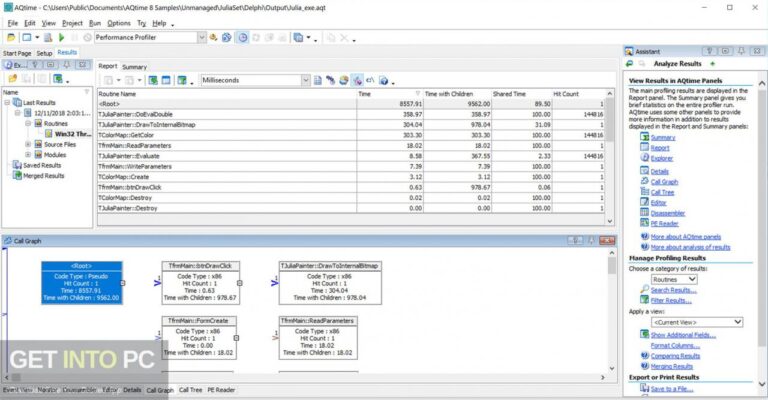
Task: Open the Milliseconds units dropdown
Action: 306,80
